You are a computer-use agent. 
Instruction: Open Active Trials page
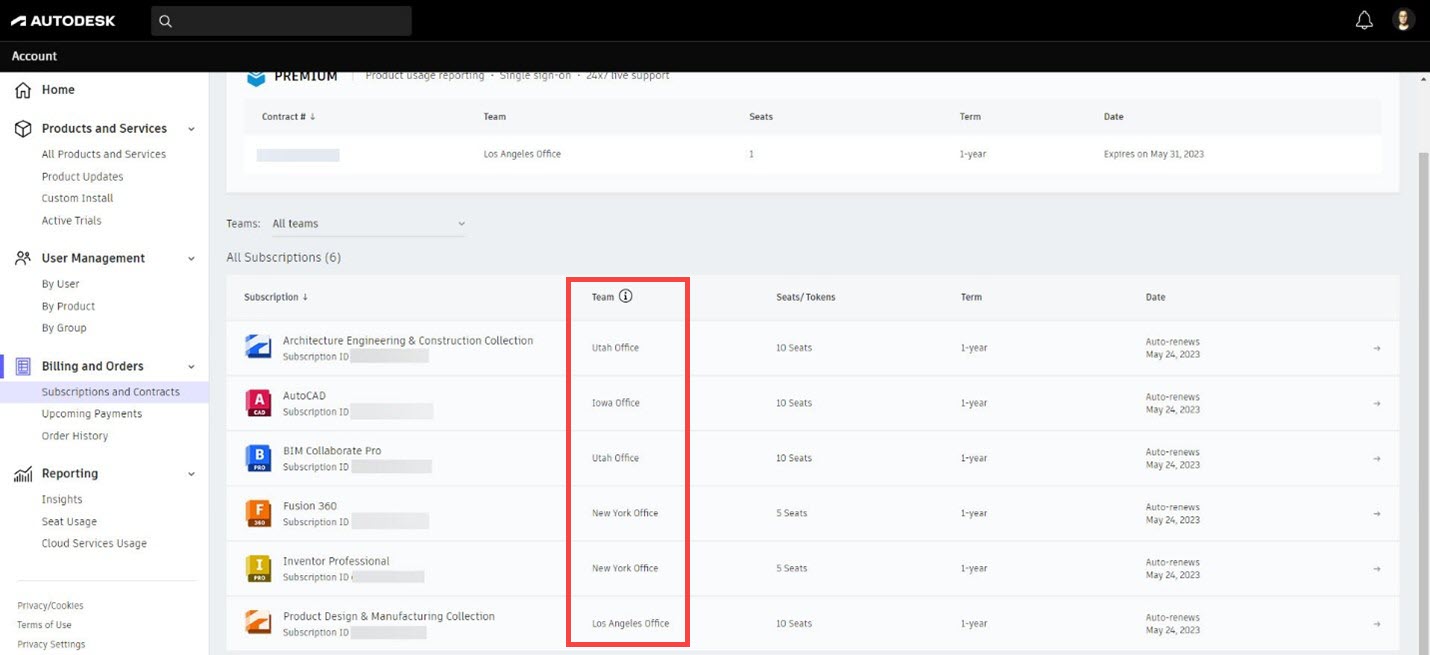click(72, 220)
